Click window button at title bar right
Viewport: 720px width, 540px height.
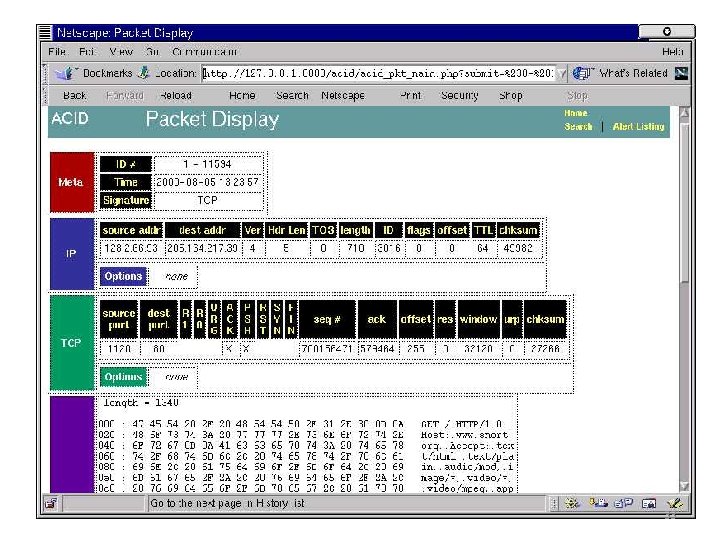(667, 31)
